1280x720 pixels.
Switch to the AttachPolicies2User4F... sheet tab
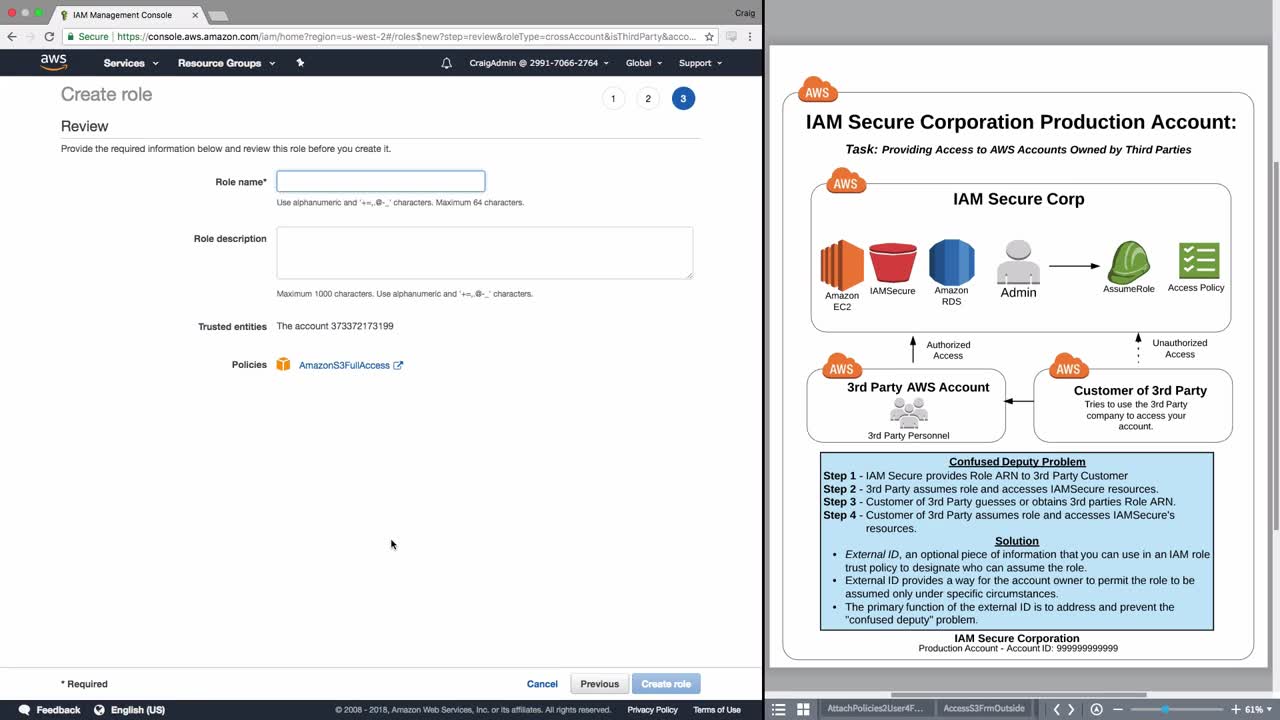(875, 709)
